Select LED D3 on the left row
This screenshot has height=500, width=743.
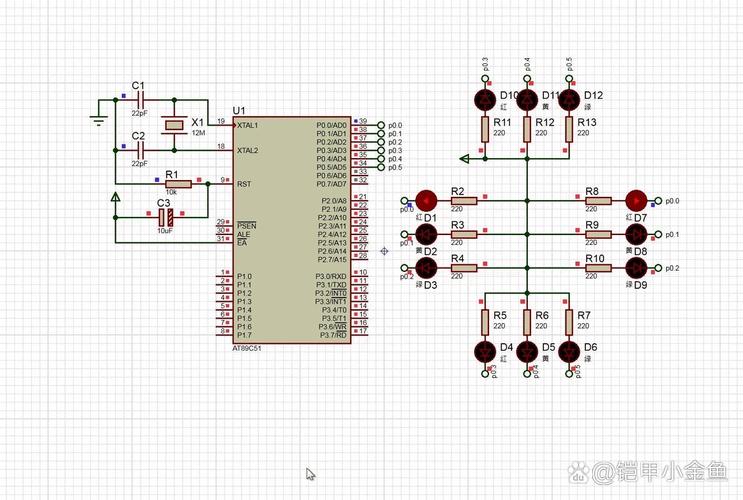(x=429, y=268)
